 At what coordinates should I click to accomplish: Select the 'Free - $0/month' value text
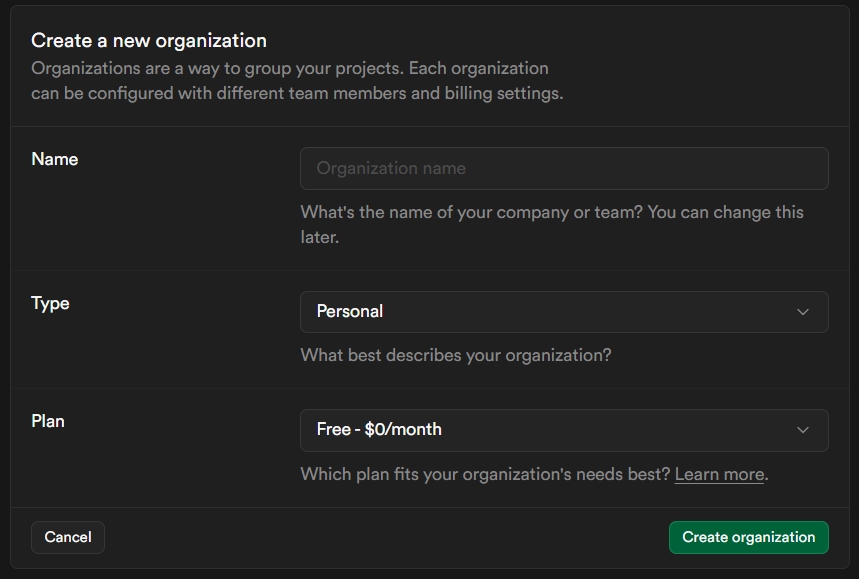(379, 430)
